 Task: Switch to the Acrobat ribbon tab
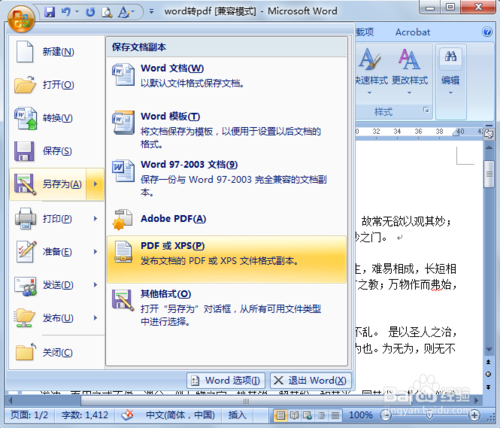(413, 32)
